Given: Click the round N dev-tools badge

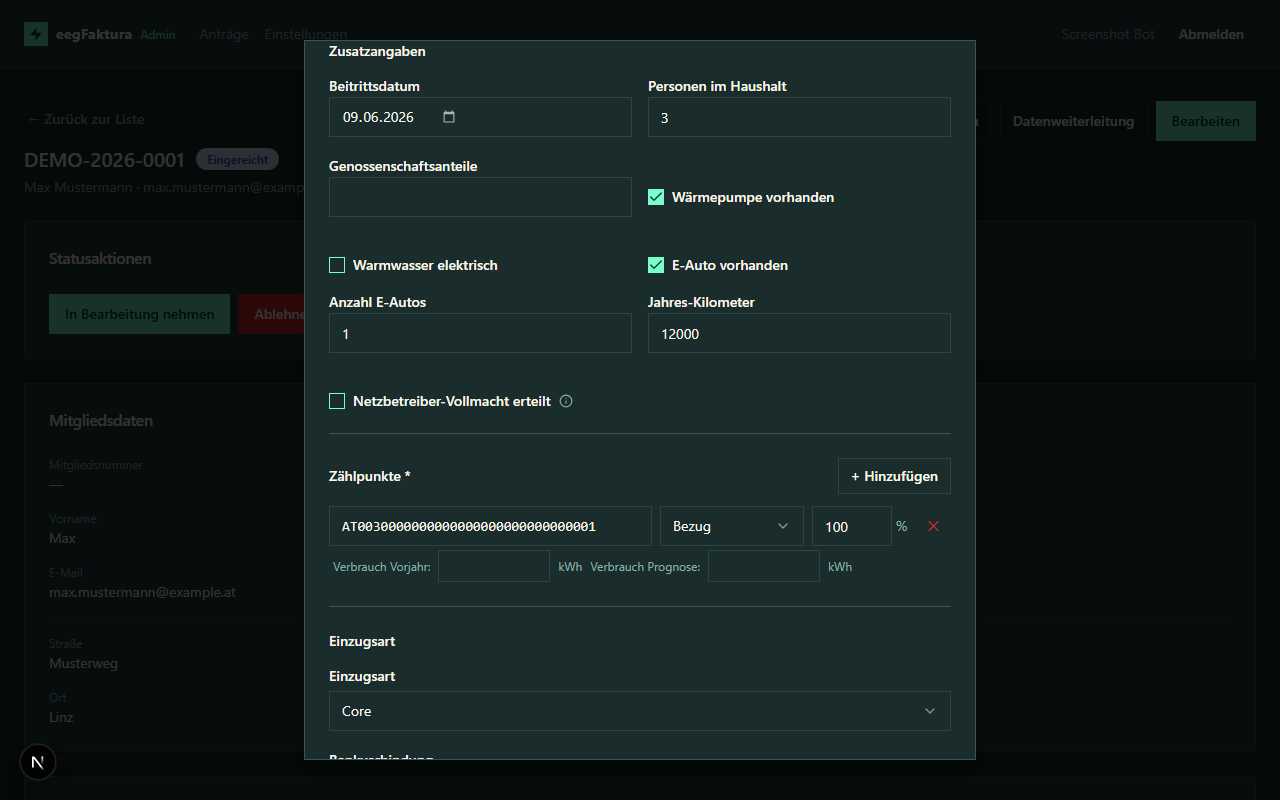Looking at the screenshot, I should point(38,762).
